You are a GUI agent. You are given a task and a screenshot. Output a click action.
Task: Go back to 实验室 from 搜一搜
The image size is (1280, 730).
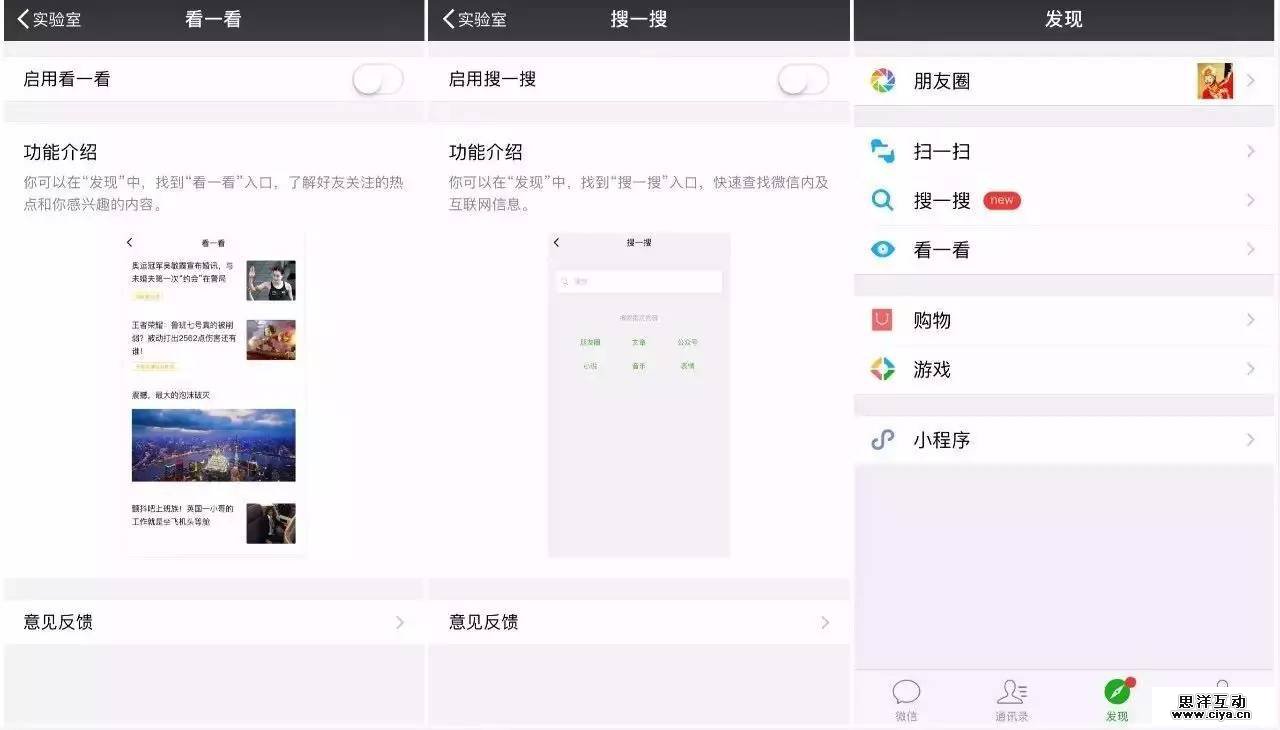coord(474,19)
